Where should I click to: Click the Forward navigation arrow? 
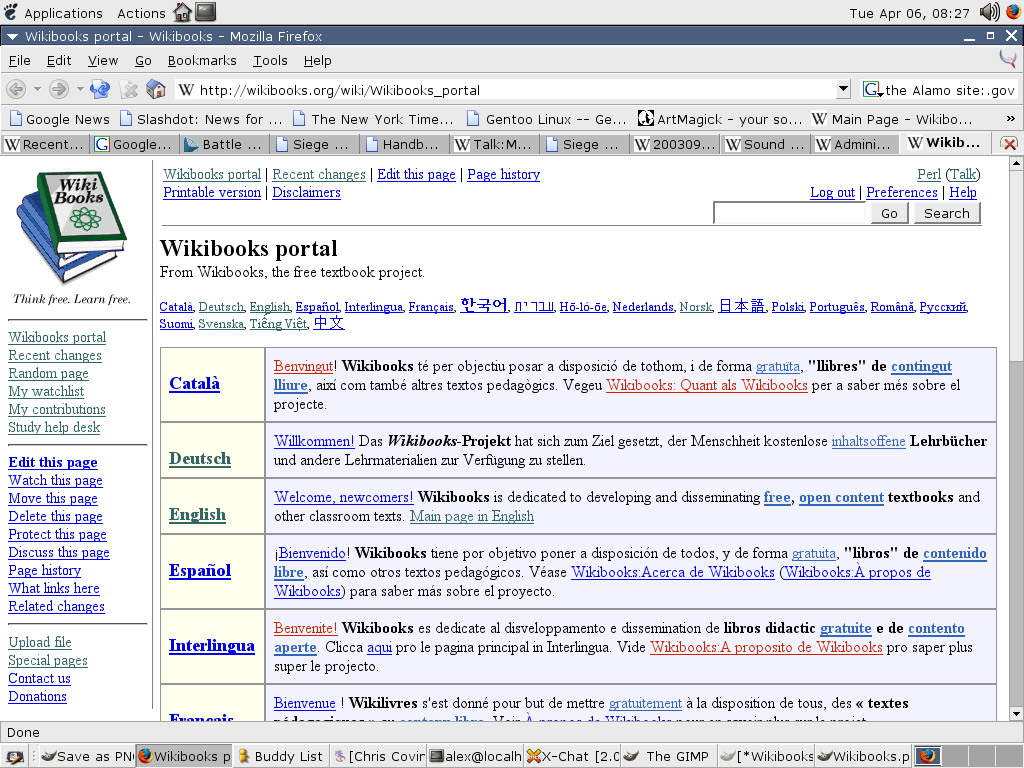[x=59, y=89]
